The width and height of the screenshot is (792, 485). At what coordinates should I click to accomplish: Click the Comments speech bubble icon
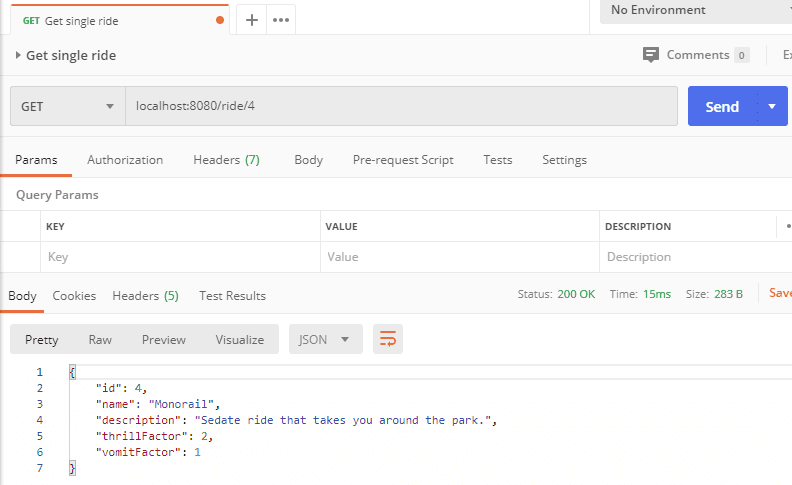coord(651,55)
